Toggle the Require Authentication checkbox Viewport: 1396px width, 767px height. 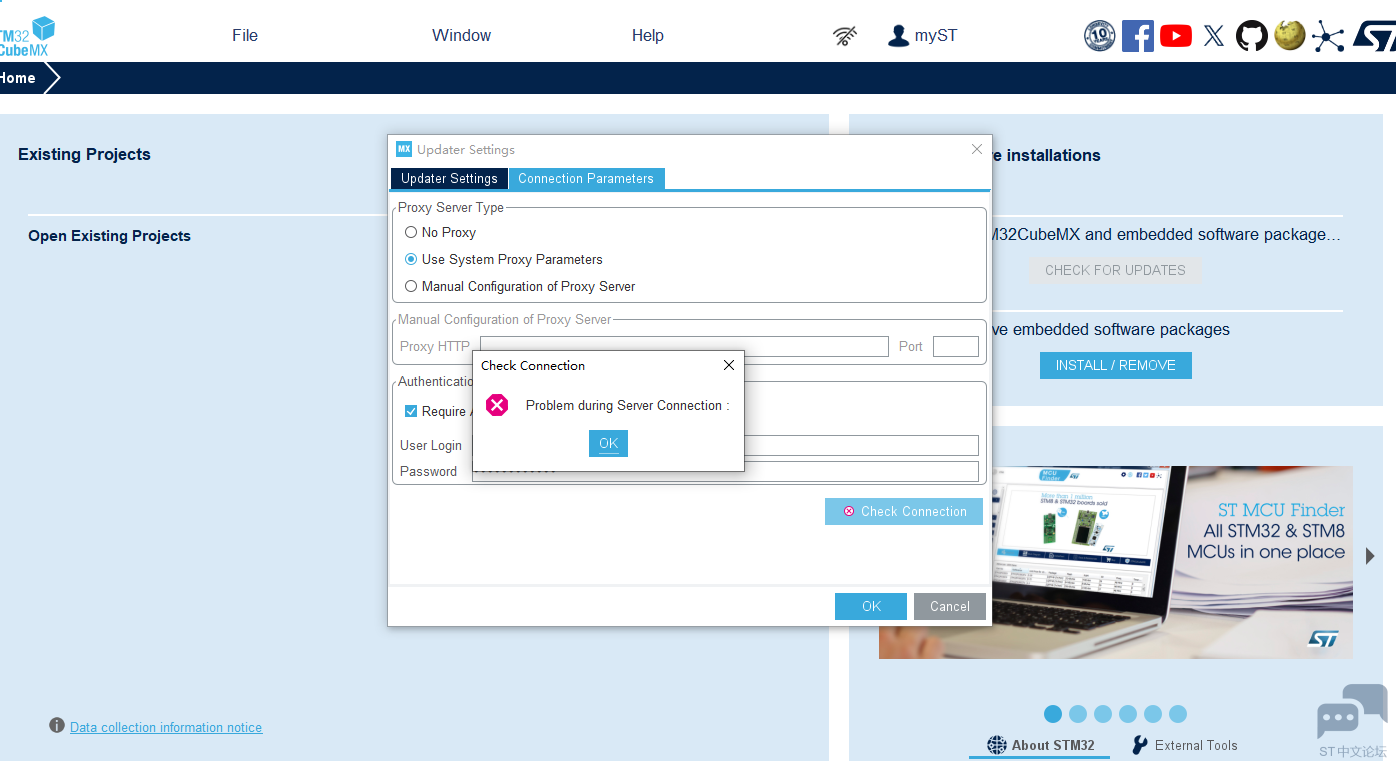point(411,411)
